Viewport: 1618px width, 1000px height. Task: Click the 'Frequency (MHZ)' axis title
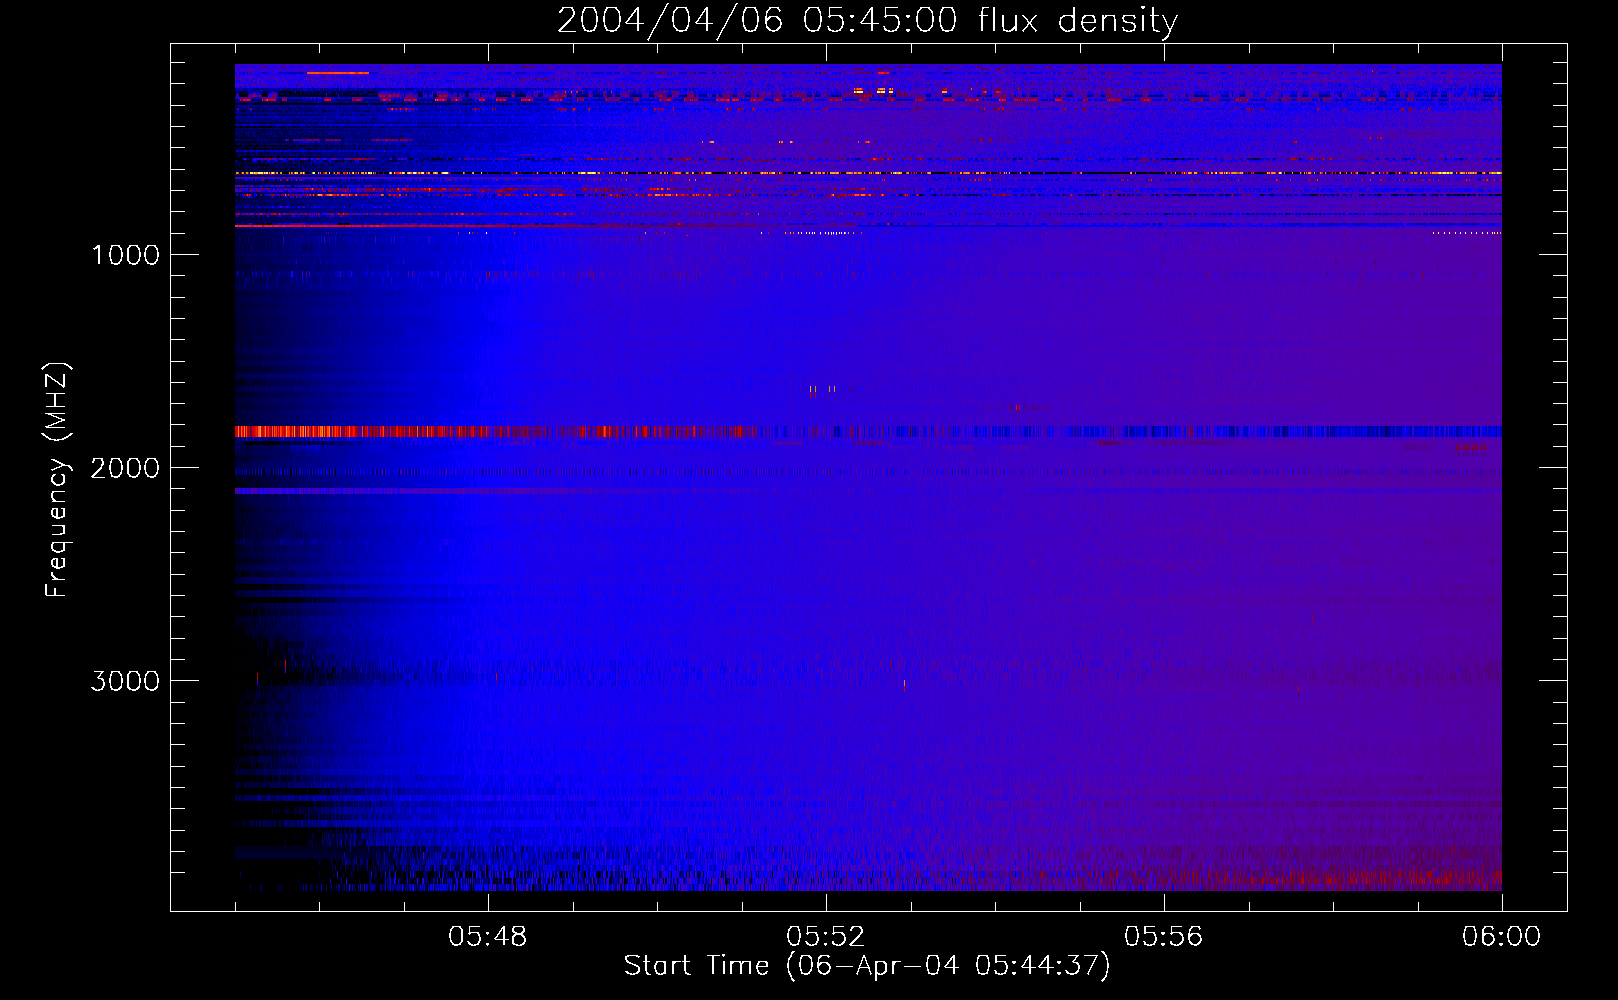57,479
